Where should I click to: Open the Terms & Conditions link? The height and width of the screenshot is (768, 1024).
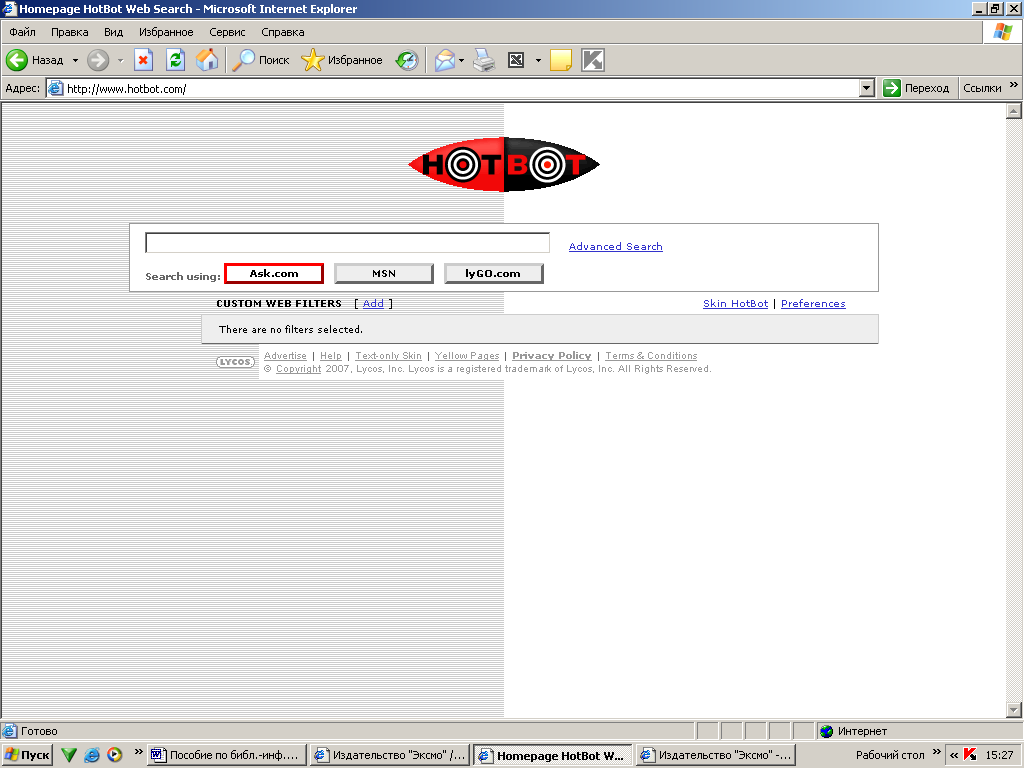click(x=651, y=356)
